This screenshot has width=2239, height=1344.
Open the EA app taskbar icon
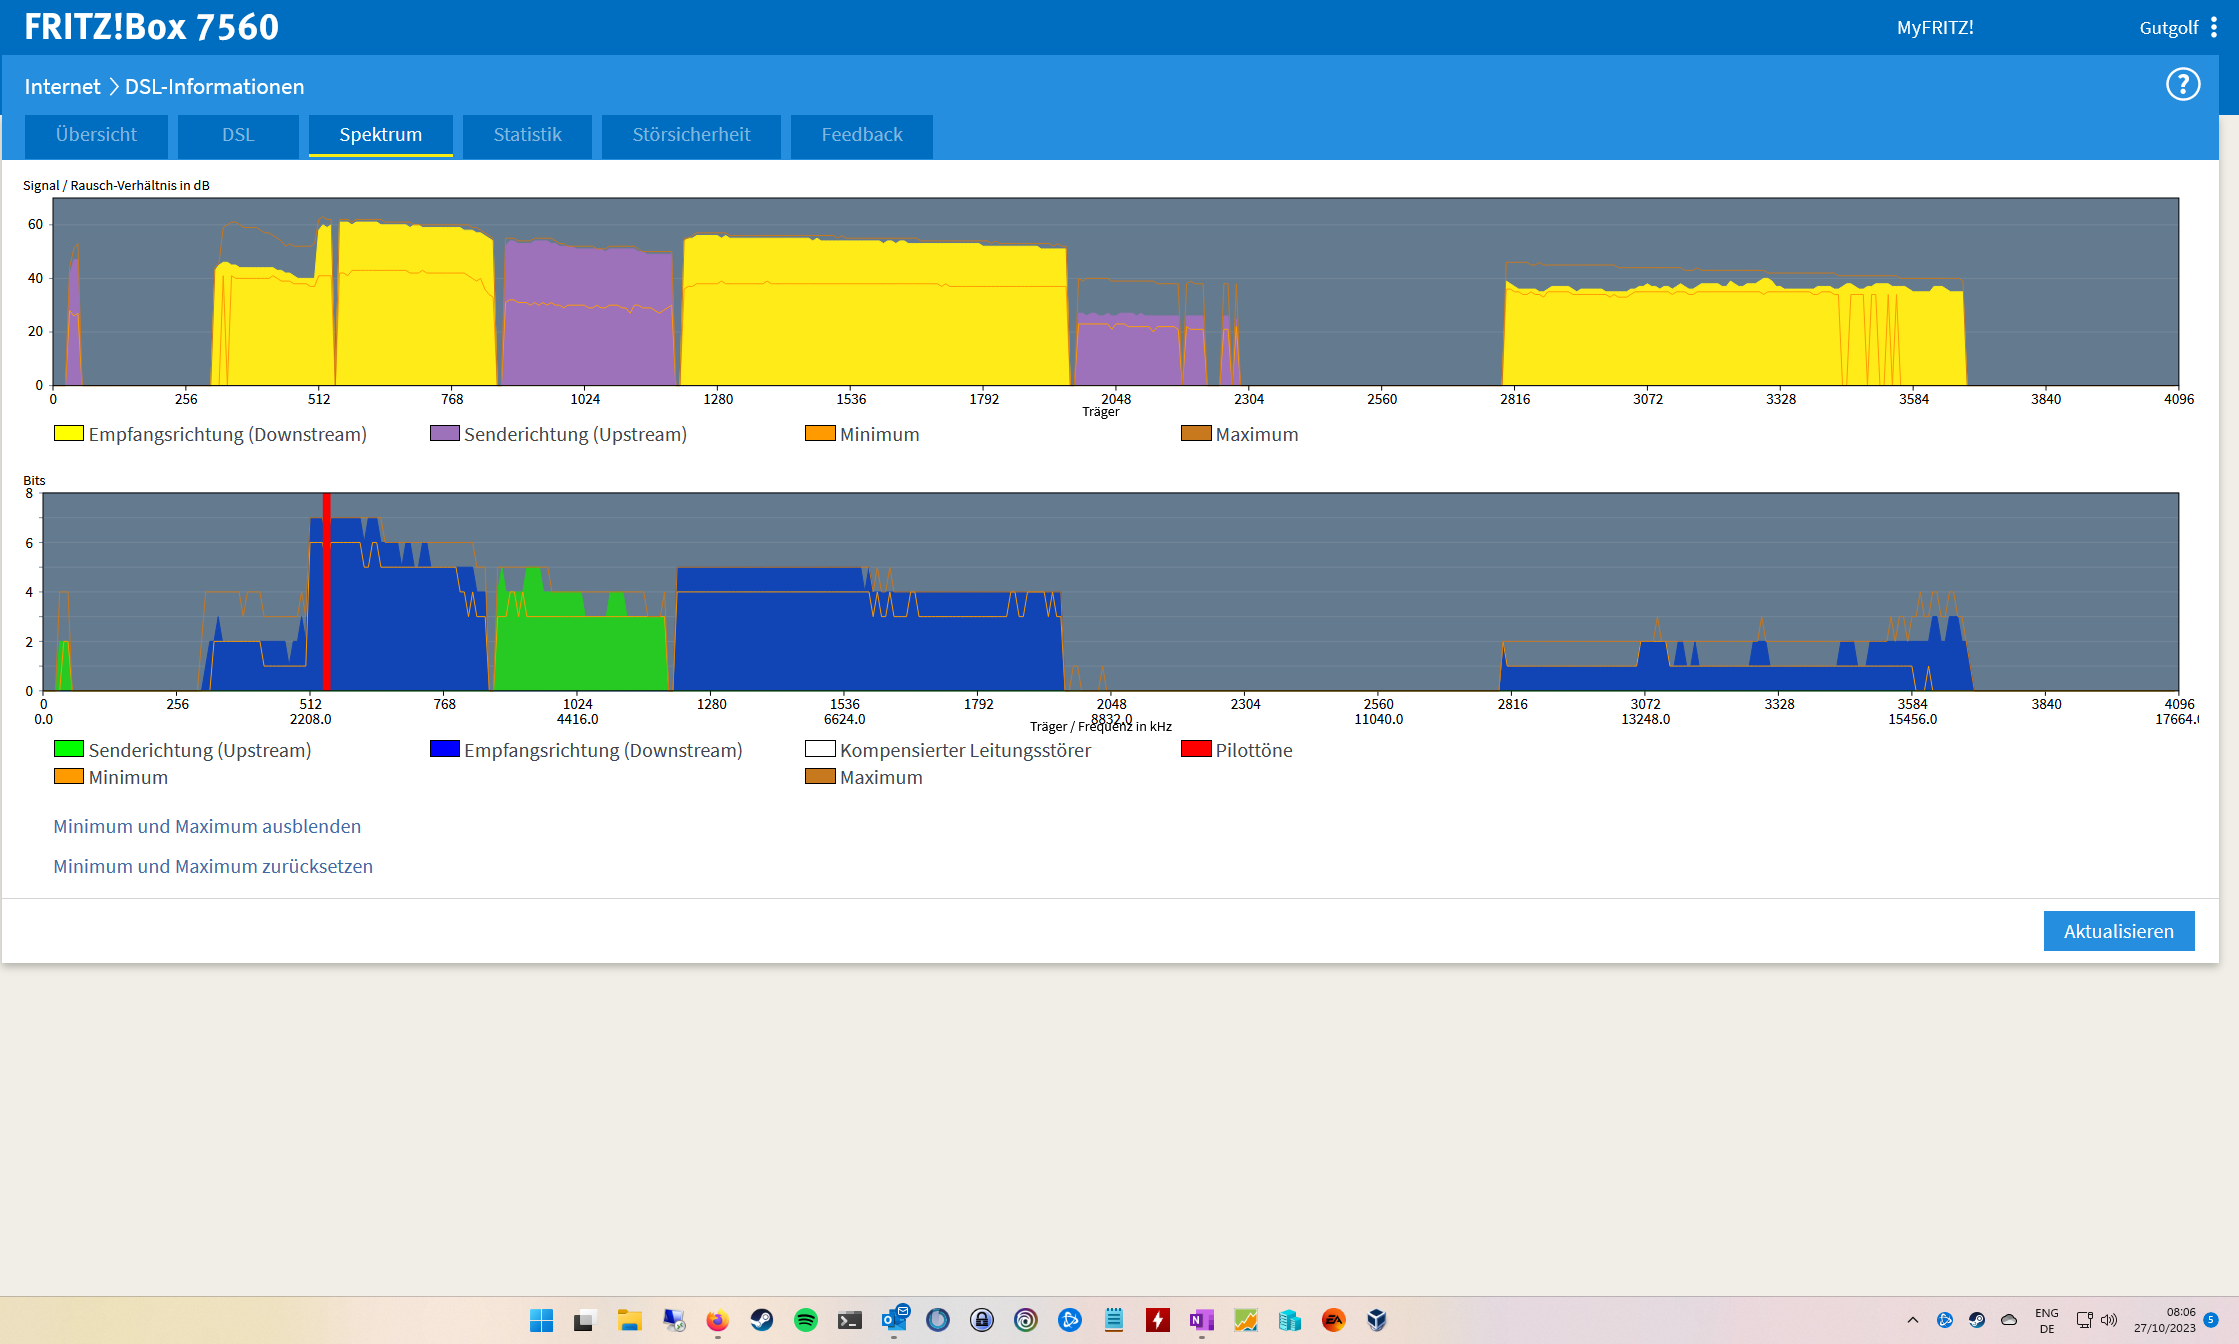coord(1333,1320)
